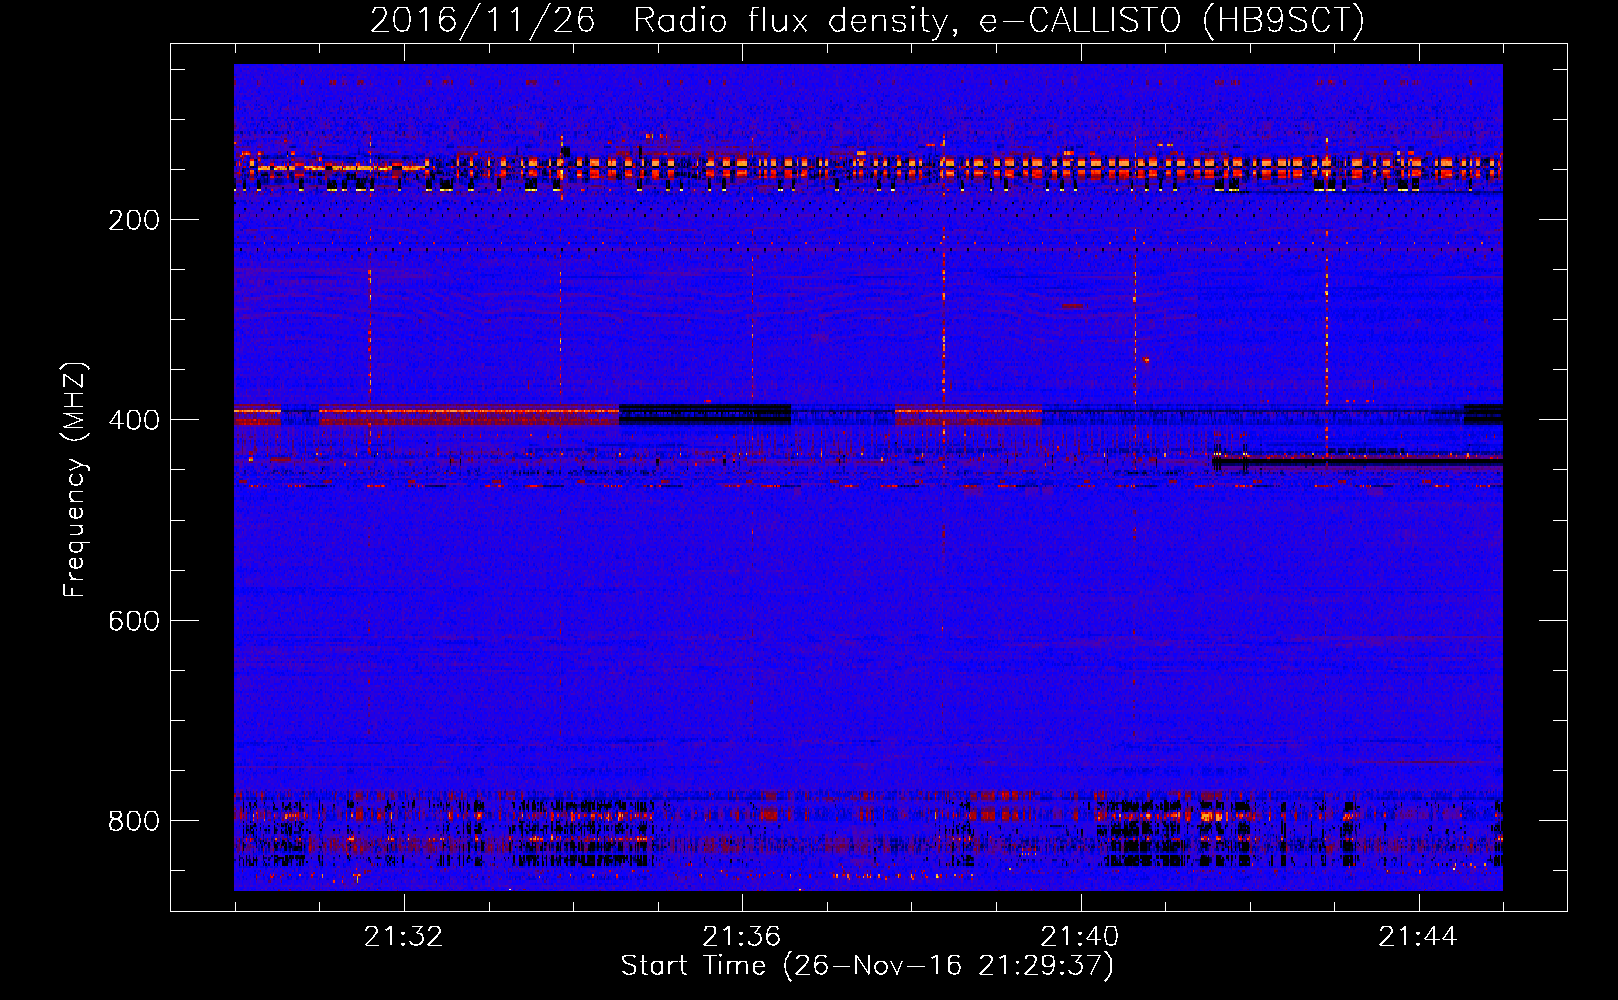
Task: Click the 'Start Time (26-Nov-16 21:29:37)' label
Action: (x=867, y=966)
